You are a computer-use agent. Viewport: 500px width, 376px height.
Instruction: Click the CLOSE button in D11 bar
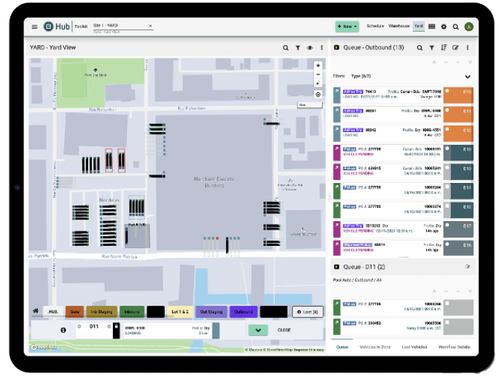[284, 330]
